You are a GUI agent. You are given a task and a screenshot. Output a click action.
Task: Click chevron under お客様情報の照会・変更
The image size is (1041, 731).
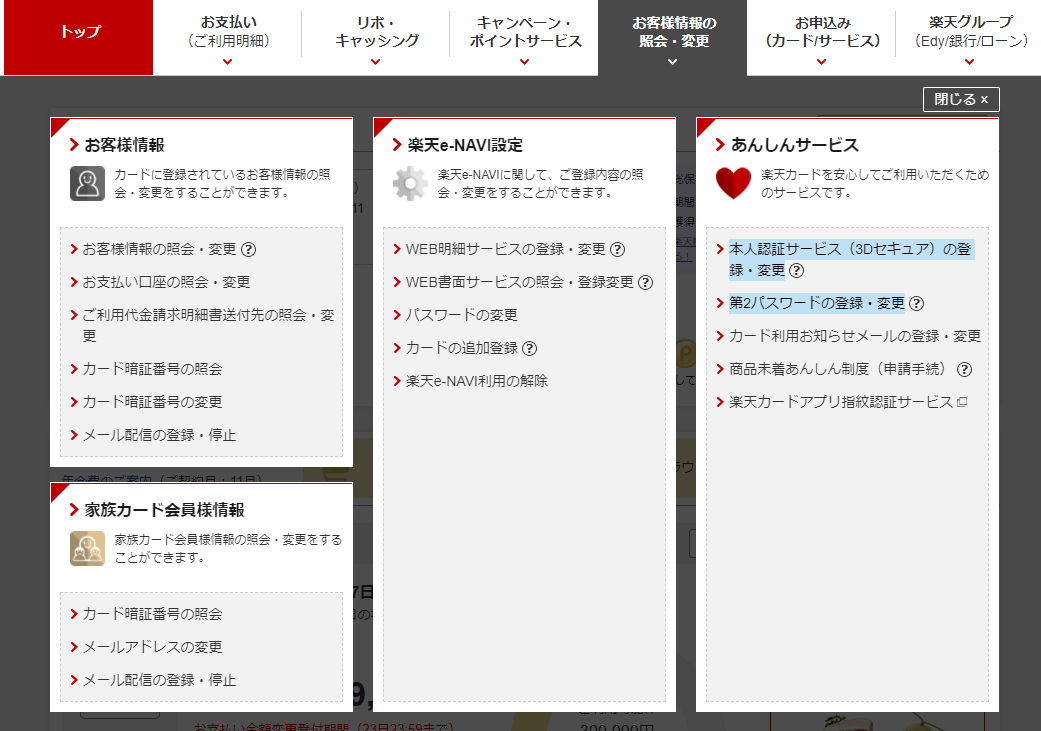click(673, 62)
